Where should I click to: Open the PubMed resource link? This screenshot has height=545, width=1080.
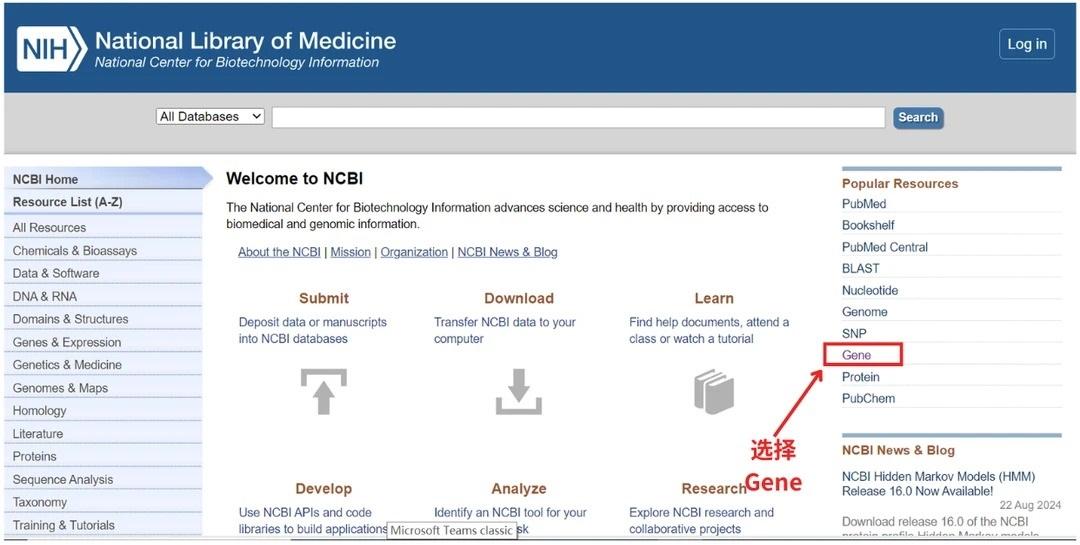pyautogui.click(x=864, y=204)
